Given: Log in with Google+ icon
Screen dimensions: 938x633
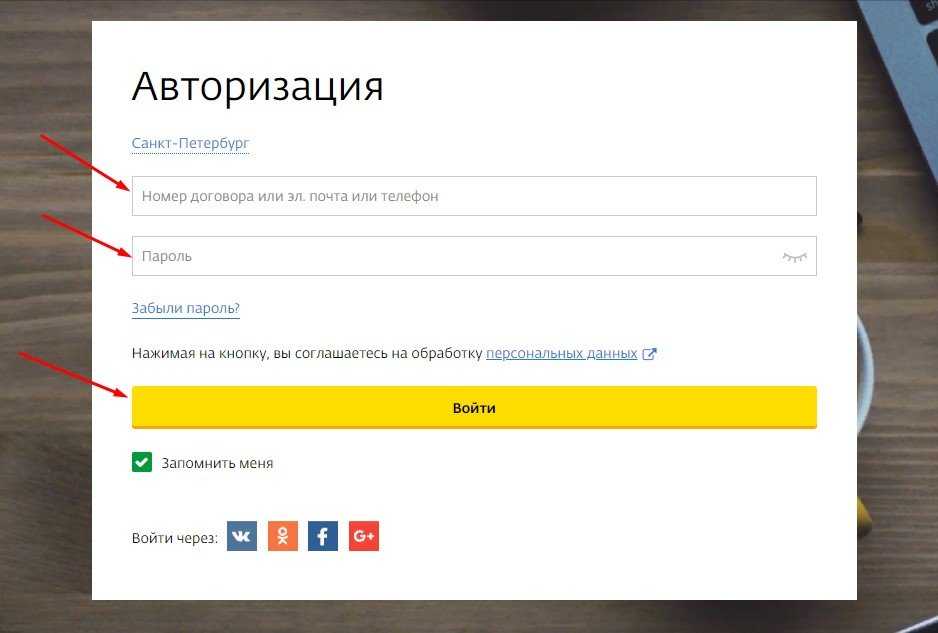Looking at the screenshot, I should tap(364, 537).
